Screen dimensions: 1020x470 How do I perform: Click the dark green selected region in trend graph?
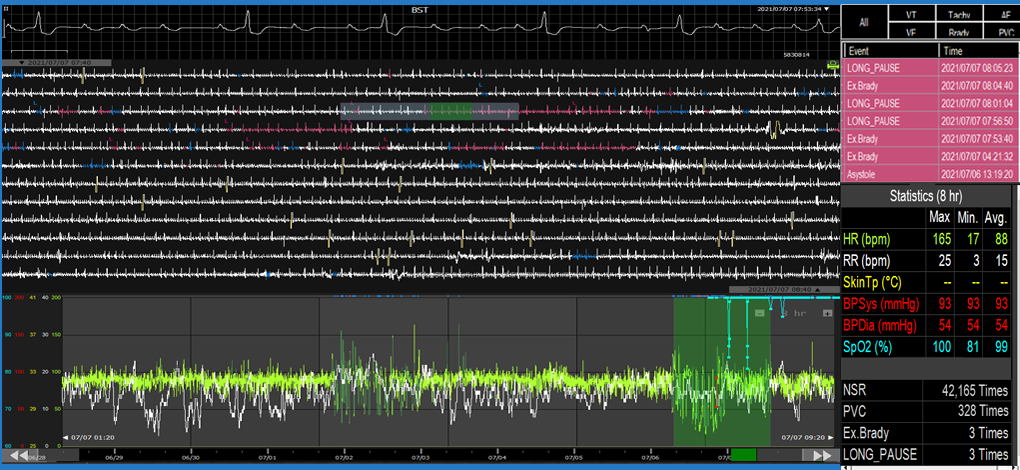(x=721, y=371)
